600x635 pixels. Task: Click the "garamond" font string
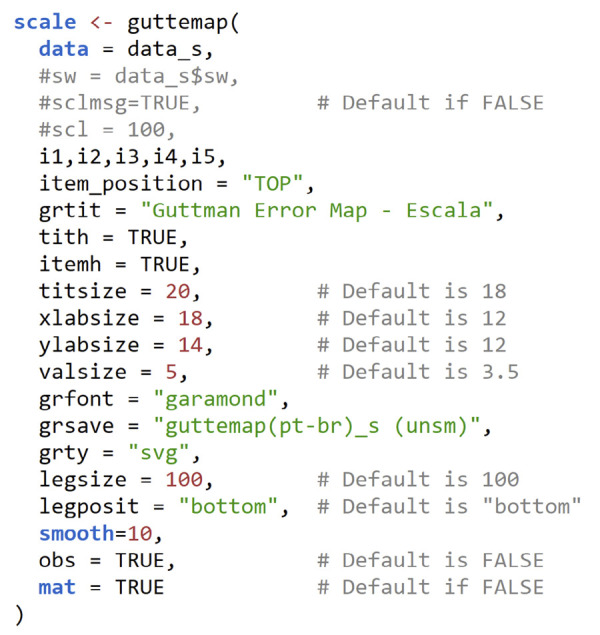coord(215,399)
